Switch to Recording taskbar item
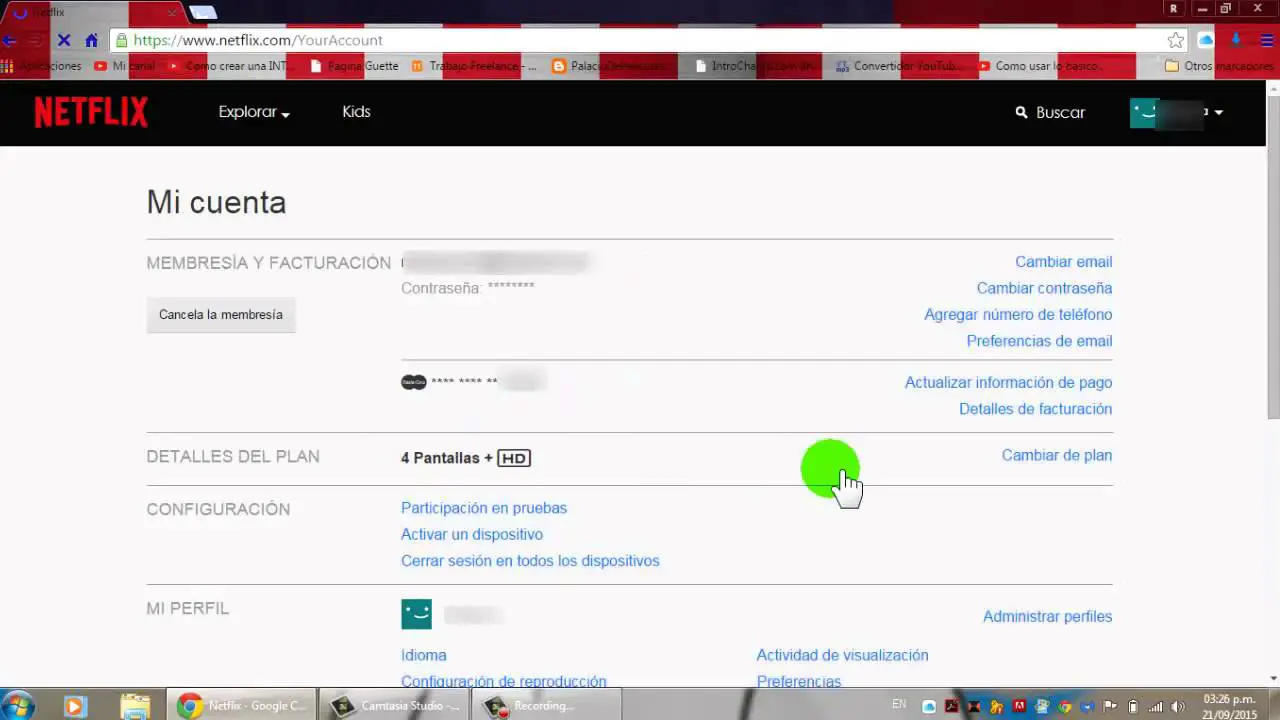 (x=546, y=706)
